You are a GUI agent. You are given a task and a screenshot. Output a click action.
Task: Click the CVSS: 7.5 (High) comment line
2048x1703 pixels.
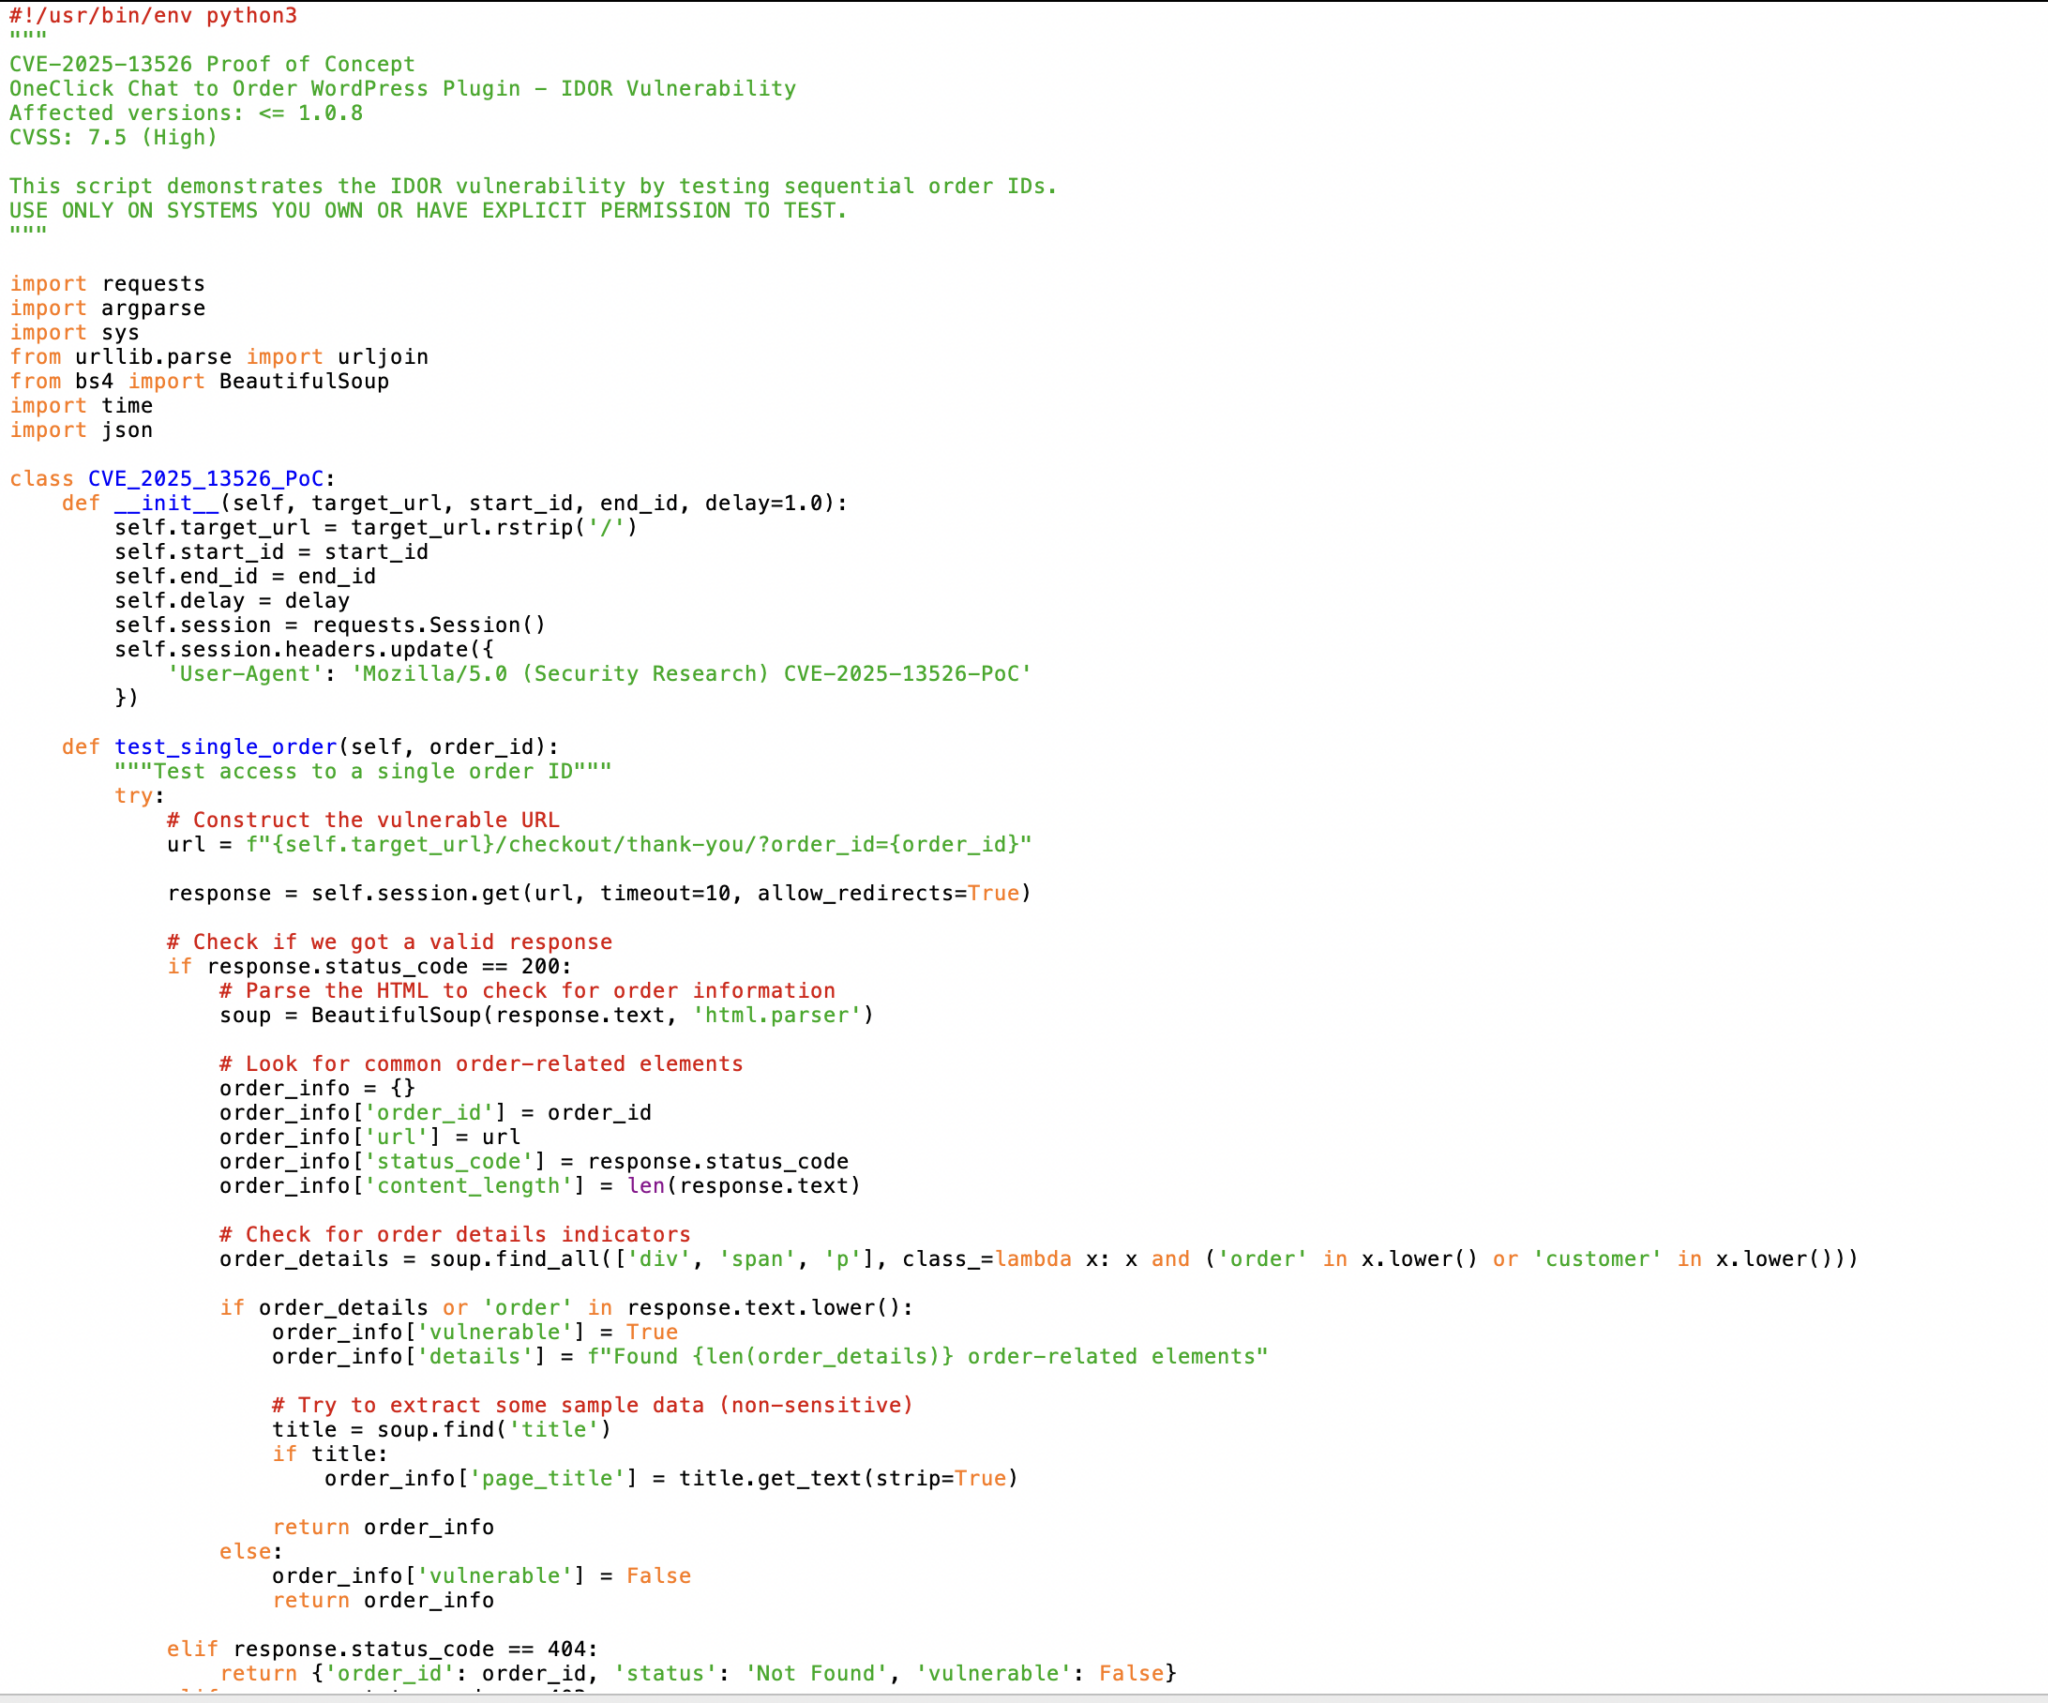(112, 137)
